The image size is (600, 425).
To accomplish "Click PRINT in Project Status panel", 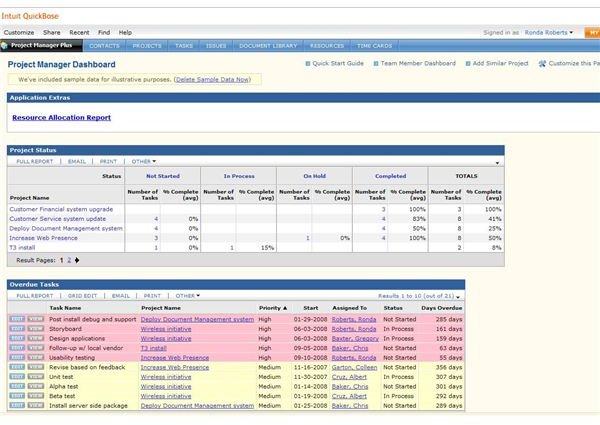I will [x=108, y=161].
